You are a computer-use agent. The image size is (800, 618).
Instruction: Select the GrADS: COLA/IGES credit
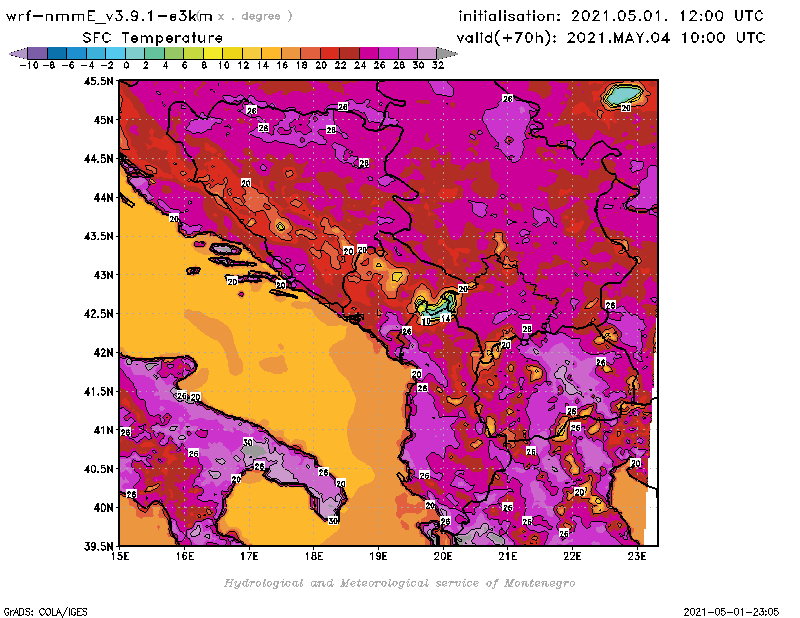pos(45,612)
